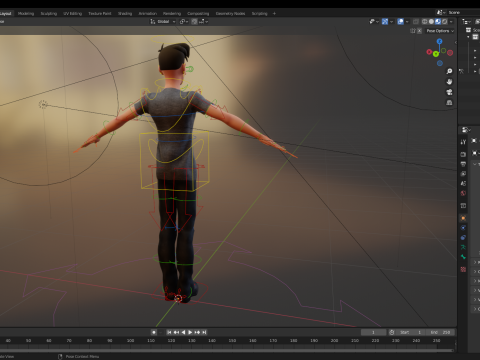
Task: Open the snapping options dropdown
Action: (x=204, y=22)
